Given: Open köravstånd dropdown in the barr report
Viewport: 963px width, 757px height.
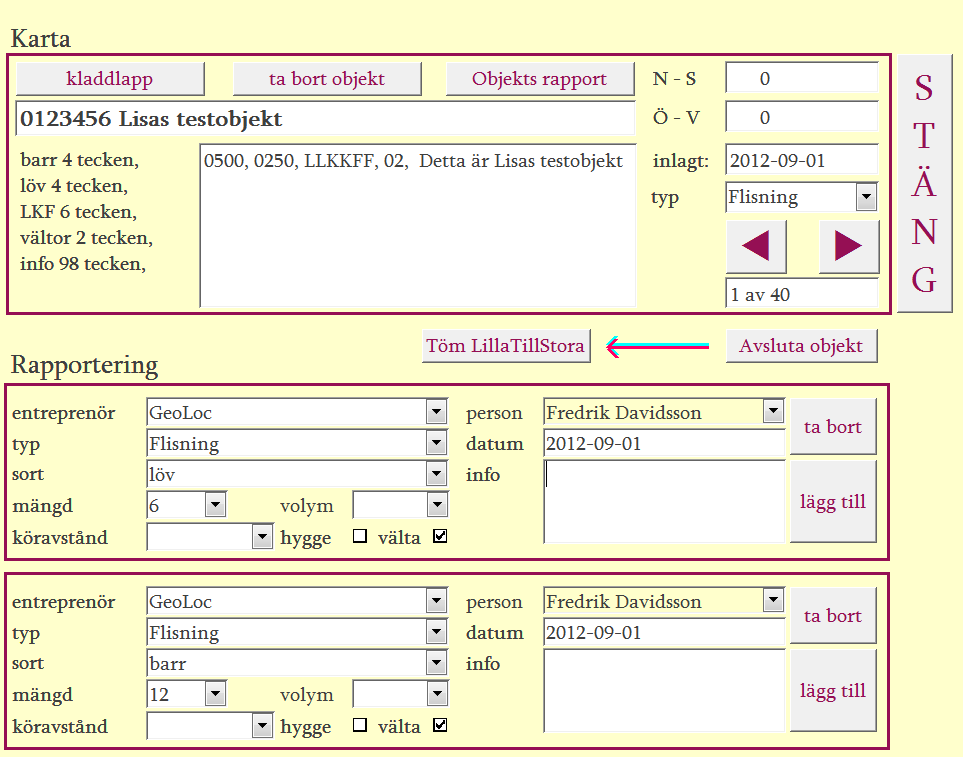Looking at the screenshot, I should tap(262, 726).
